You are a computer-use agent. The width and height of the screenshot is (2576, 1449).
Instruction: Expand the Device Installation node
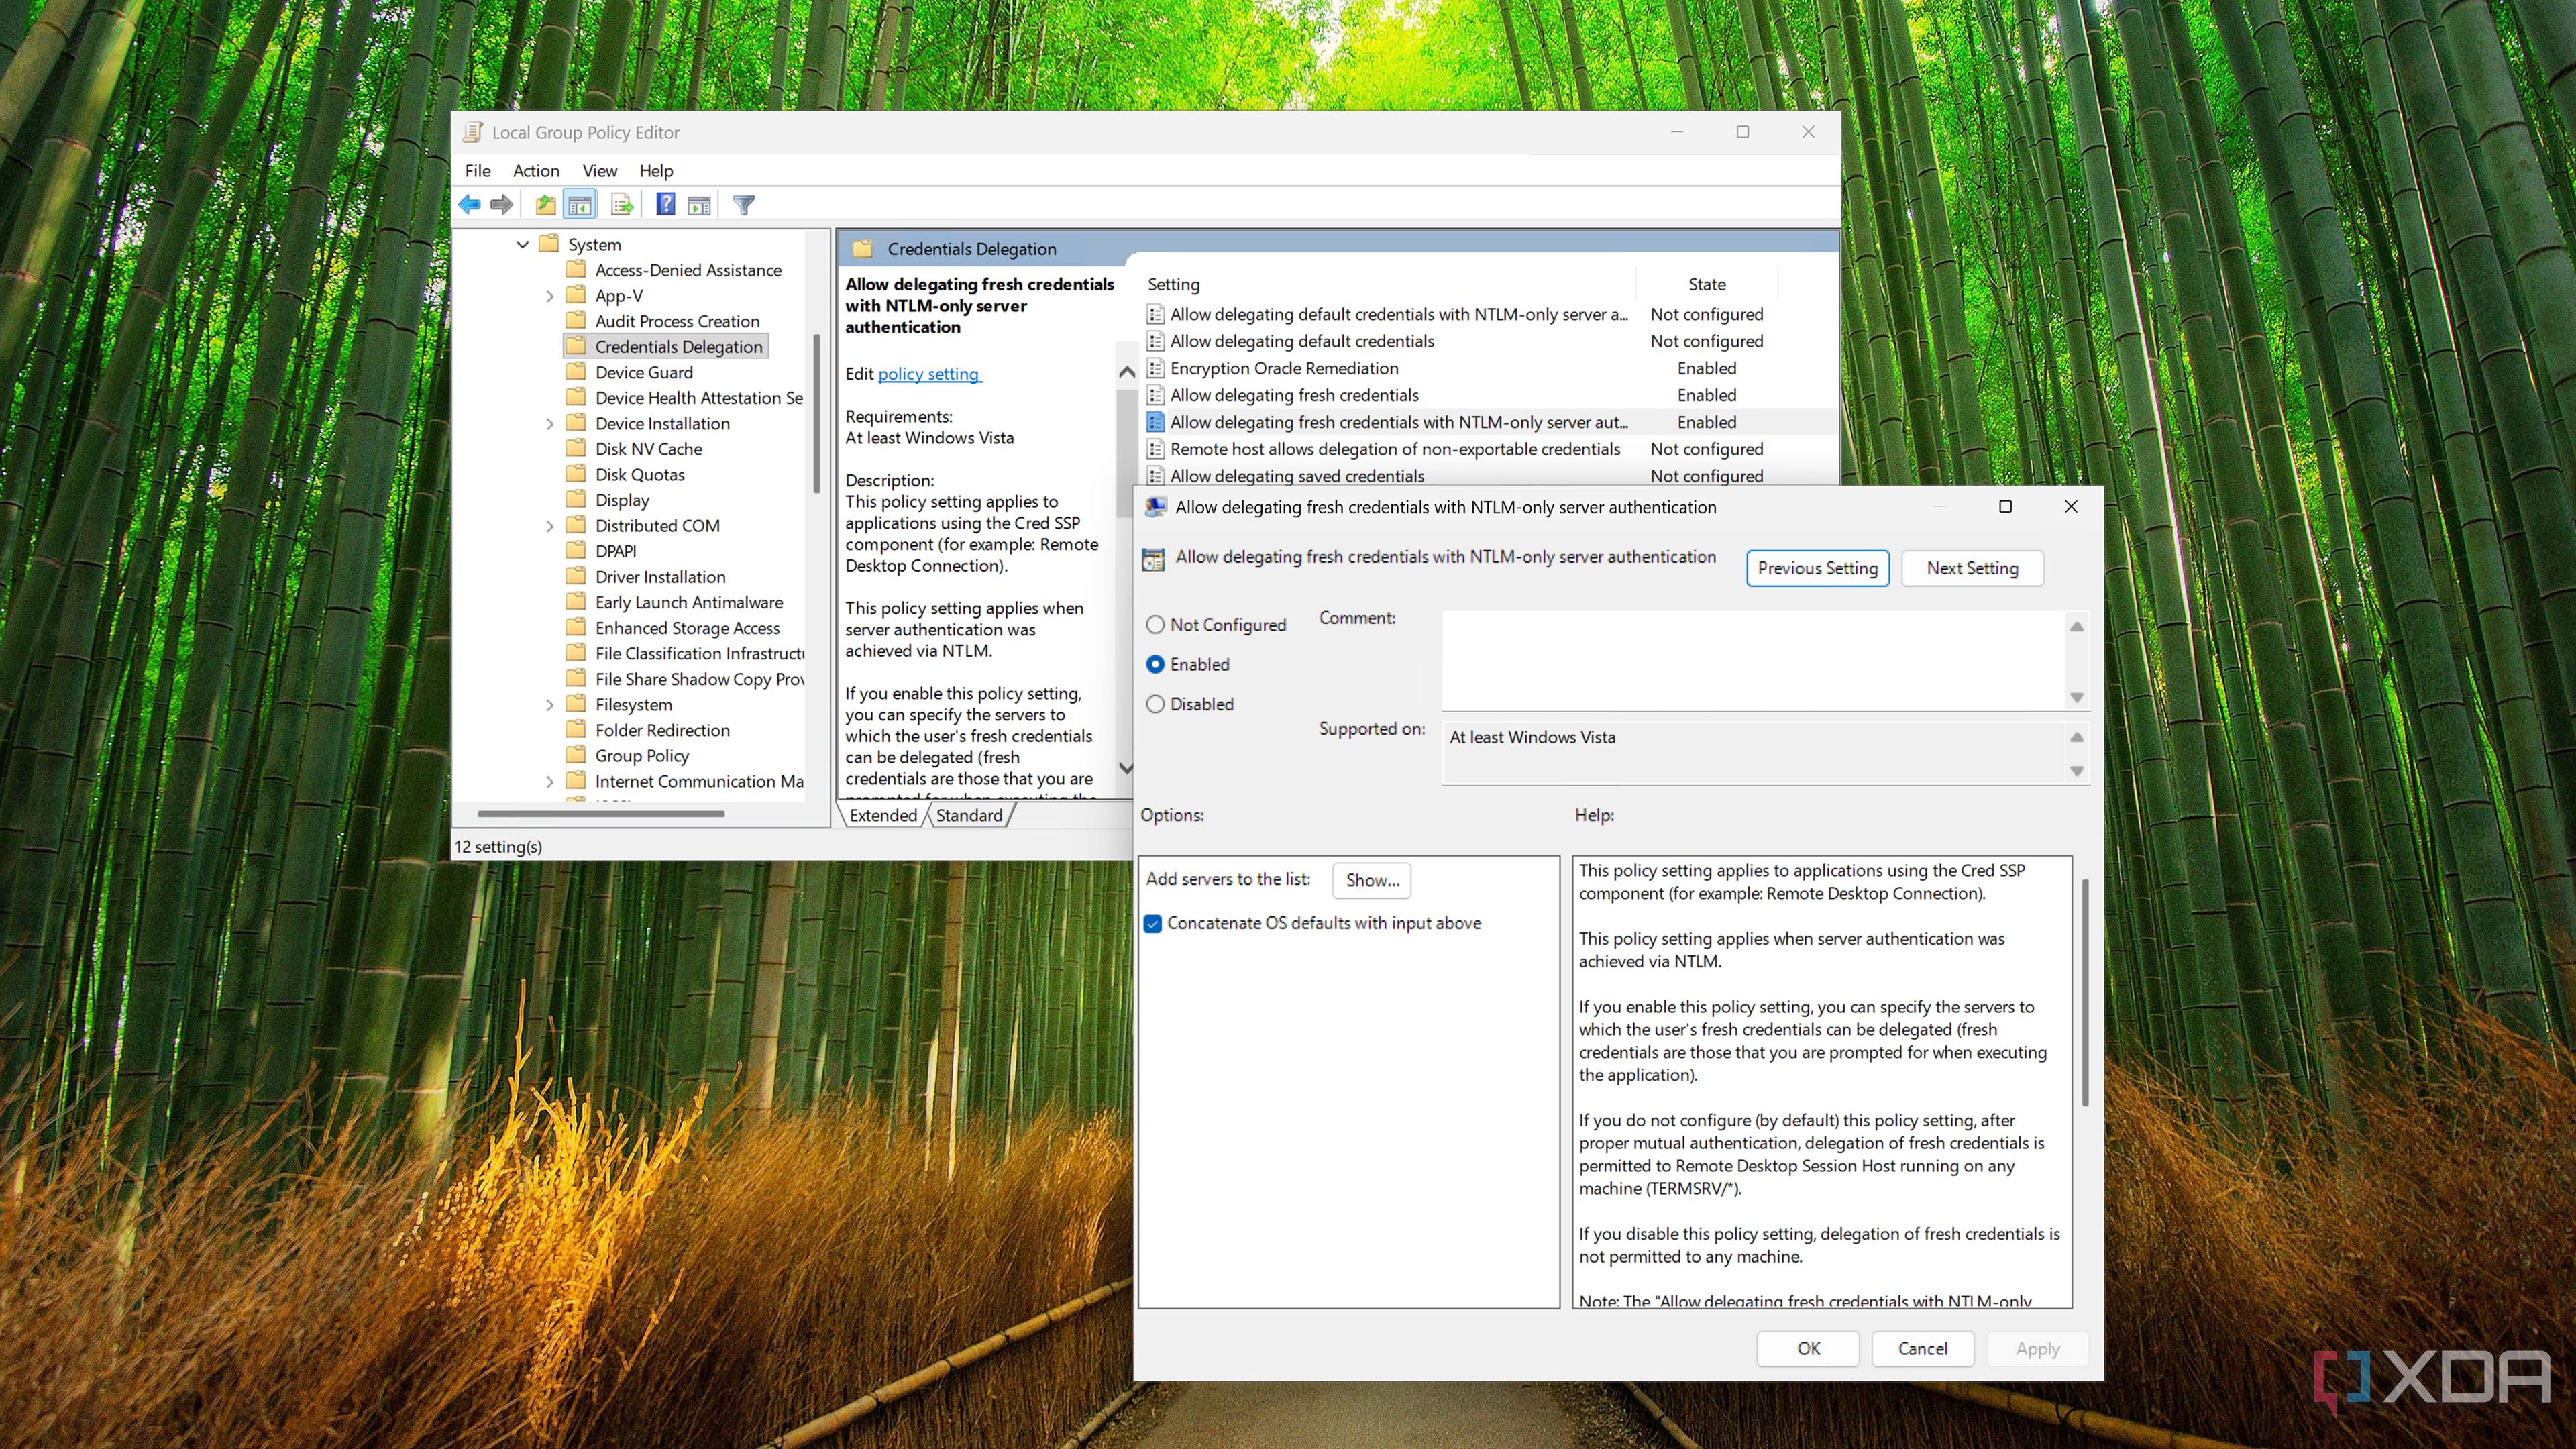(x=549, y=424)
